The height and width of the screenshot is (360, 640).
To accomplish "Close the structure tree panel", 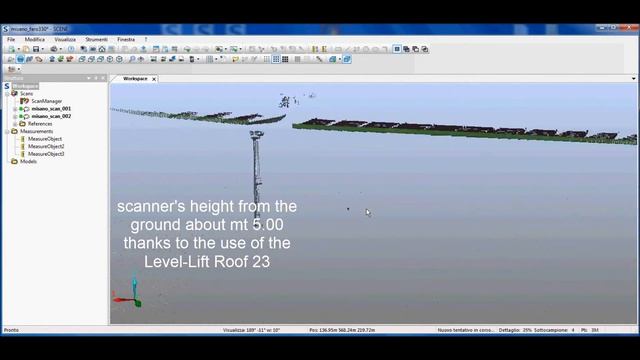I will (103, 78).
